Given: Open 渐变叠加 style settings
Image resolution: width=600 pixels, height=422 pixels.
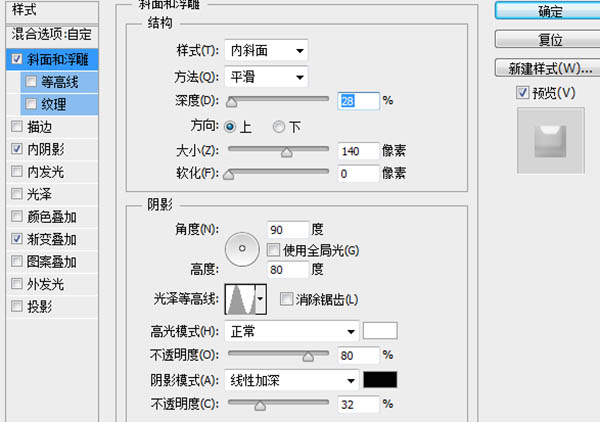Looking at the screenshot, I should click(x=52, y=240).
